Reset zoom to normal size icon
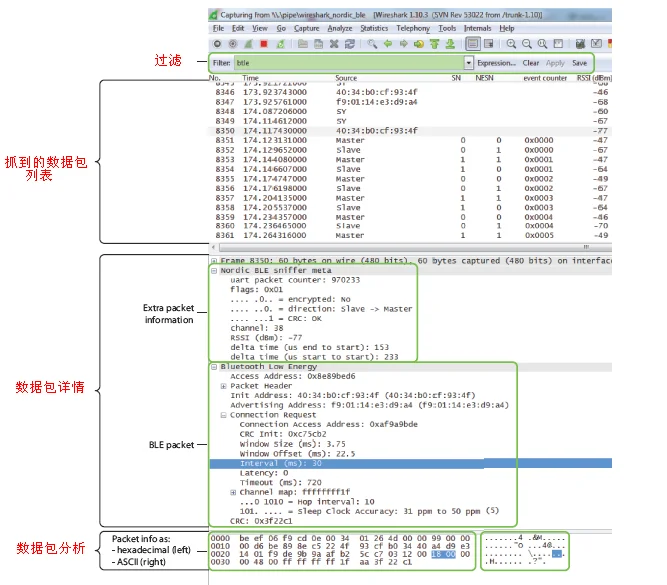The width and height of the screenshot is (667, 585). (542, 44)
